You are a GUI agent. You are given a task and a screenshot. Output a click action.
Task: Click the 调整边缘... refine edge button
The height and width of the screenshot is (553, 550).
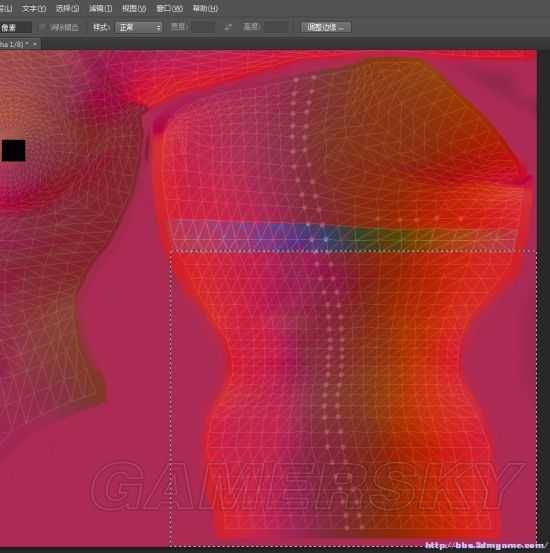coord(326,27)
